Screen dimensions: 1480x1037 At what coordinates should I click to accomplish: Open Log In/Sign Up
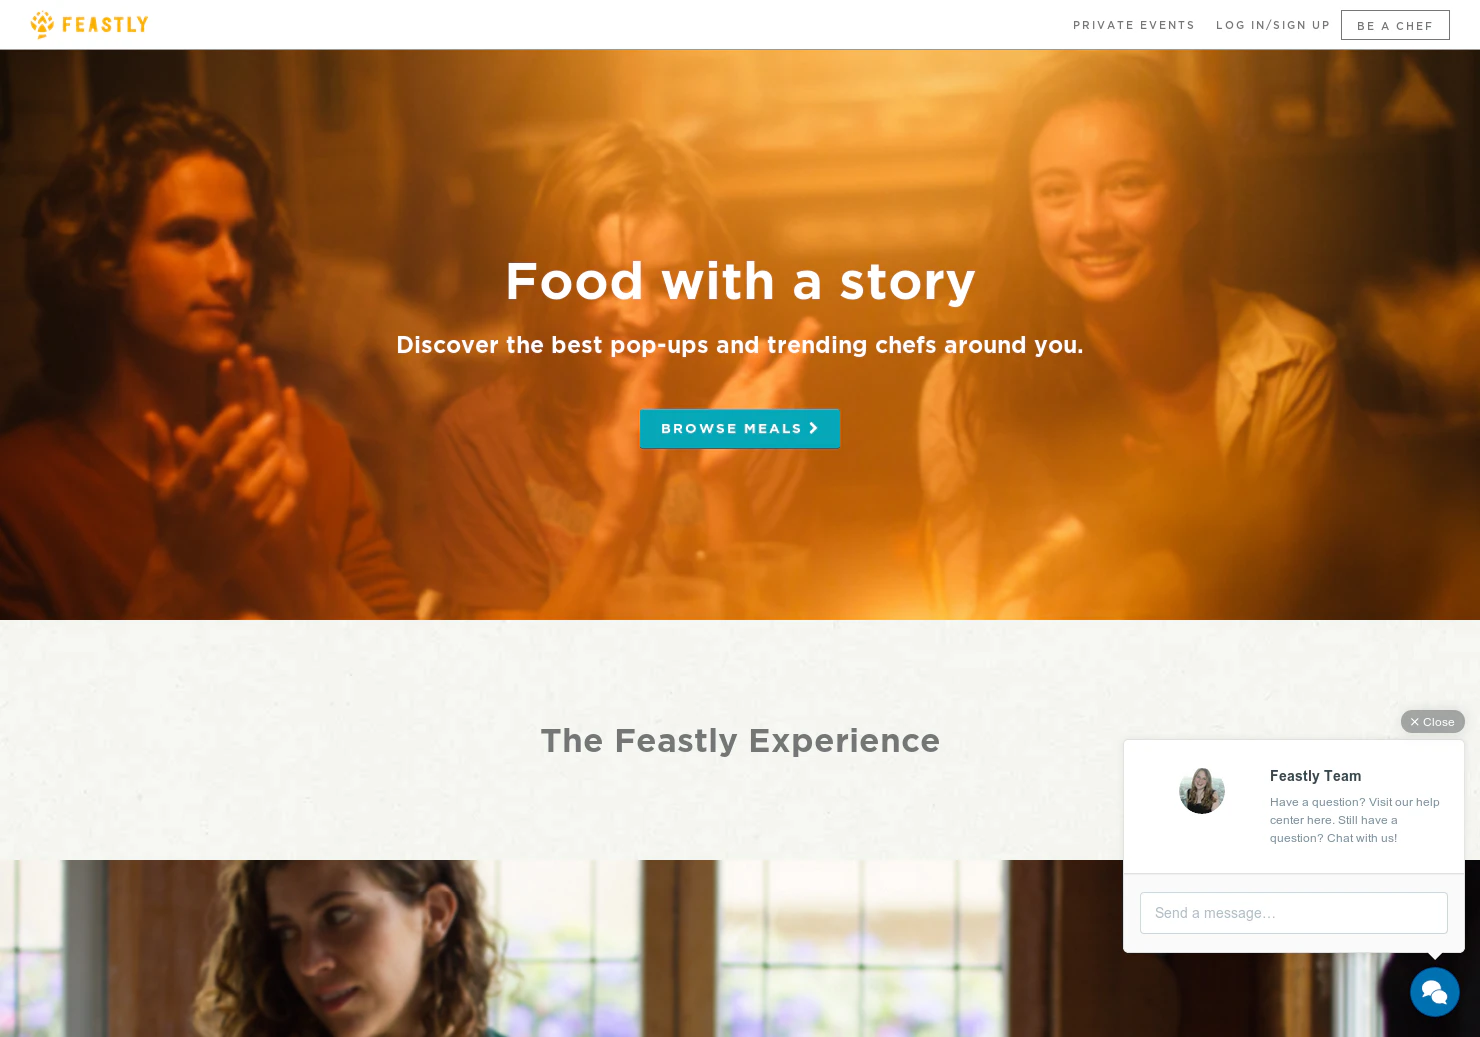1273,25
